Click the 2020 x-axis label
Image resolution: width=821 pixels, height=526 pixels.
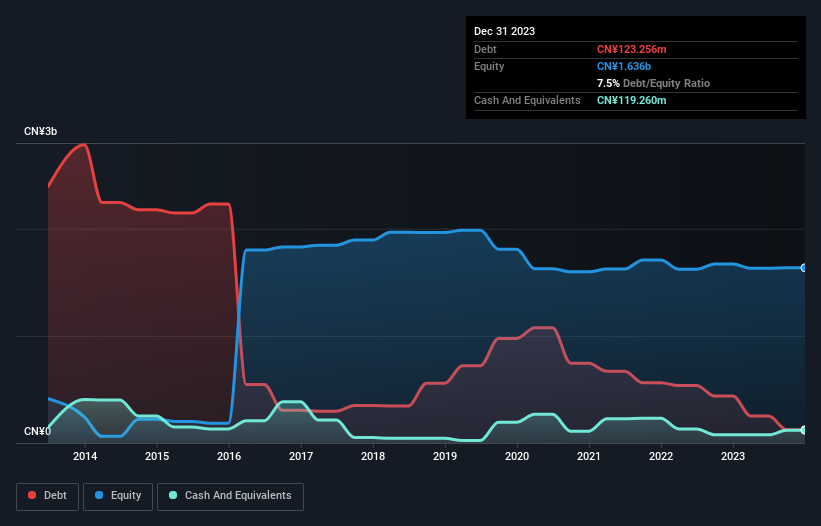(x=517, y=456)
